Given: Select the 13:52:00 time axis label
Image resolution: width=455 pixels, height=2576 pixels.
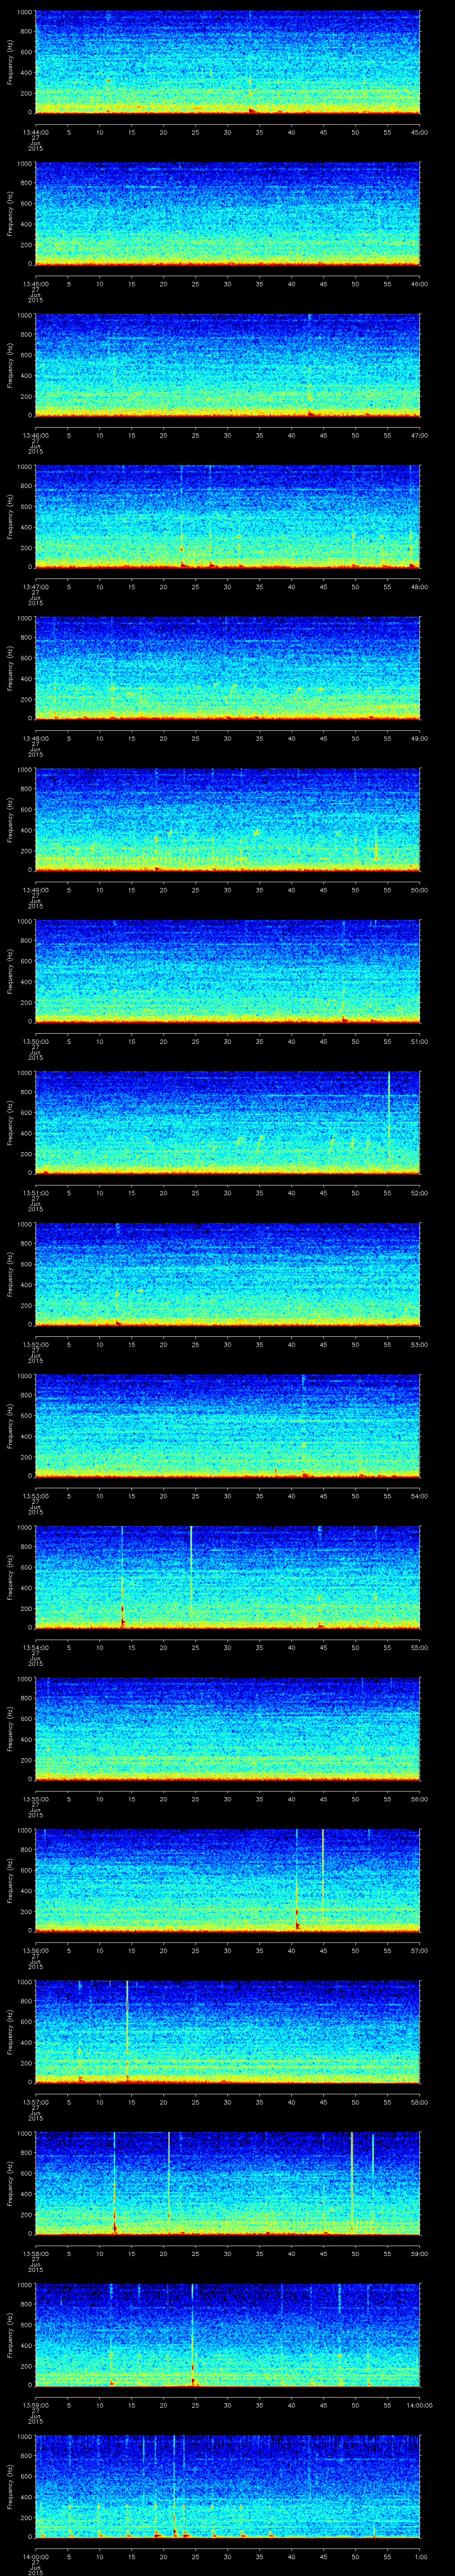Looking at the screenshot, I should point(35,1344).
